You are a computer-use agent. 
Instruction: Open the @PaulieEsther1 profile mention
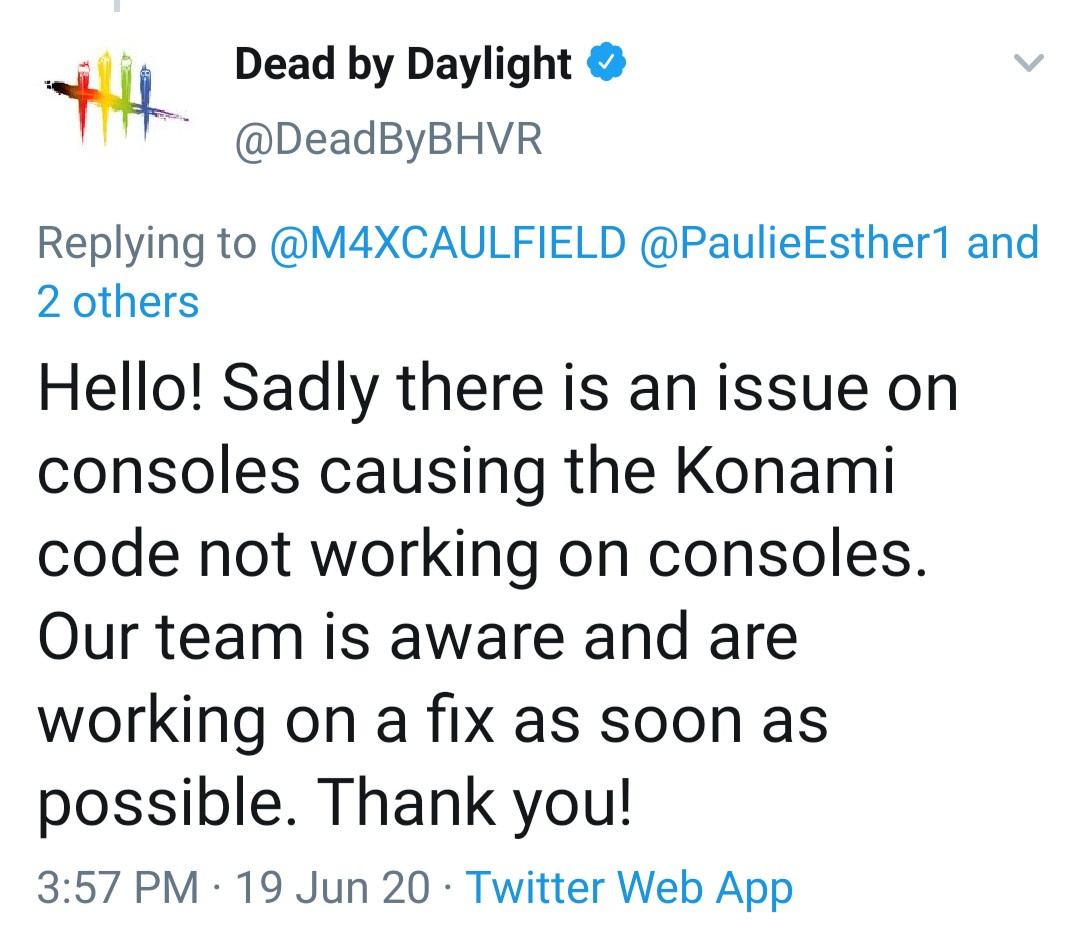click(795, 243)
